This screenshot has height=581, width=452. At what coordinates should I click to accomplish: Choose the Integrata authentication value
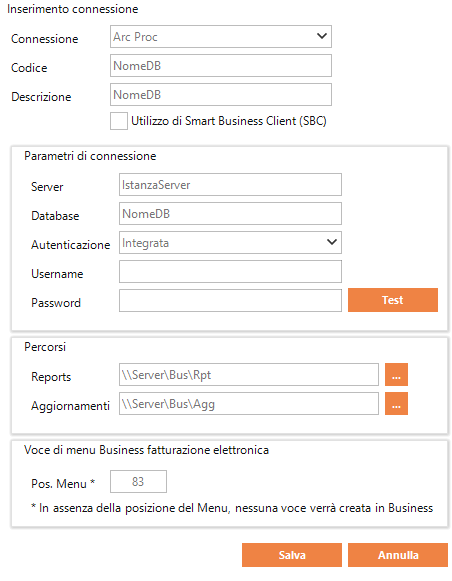click(145, 243)
